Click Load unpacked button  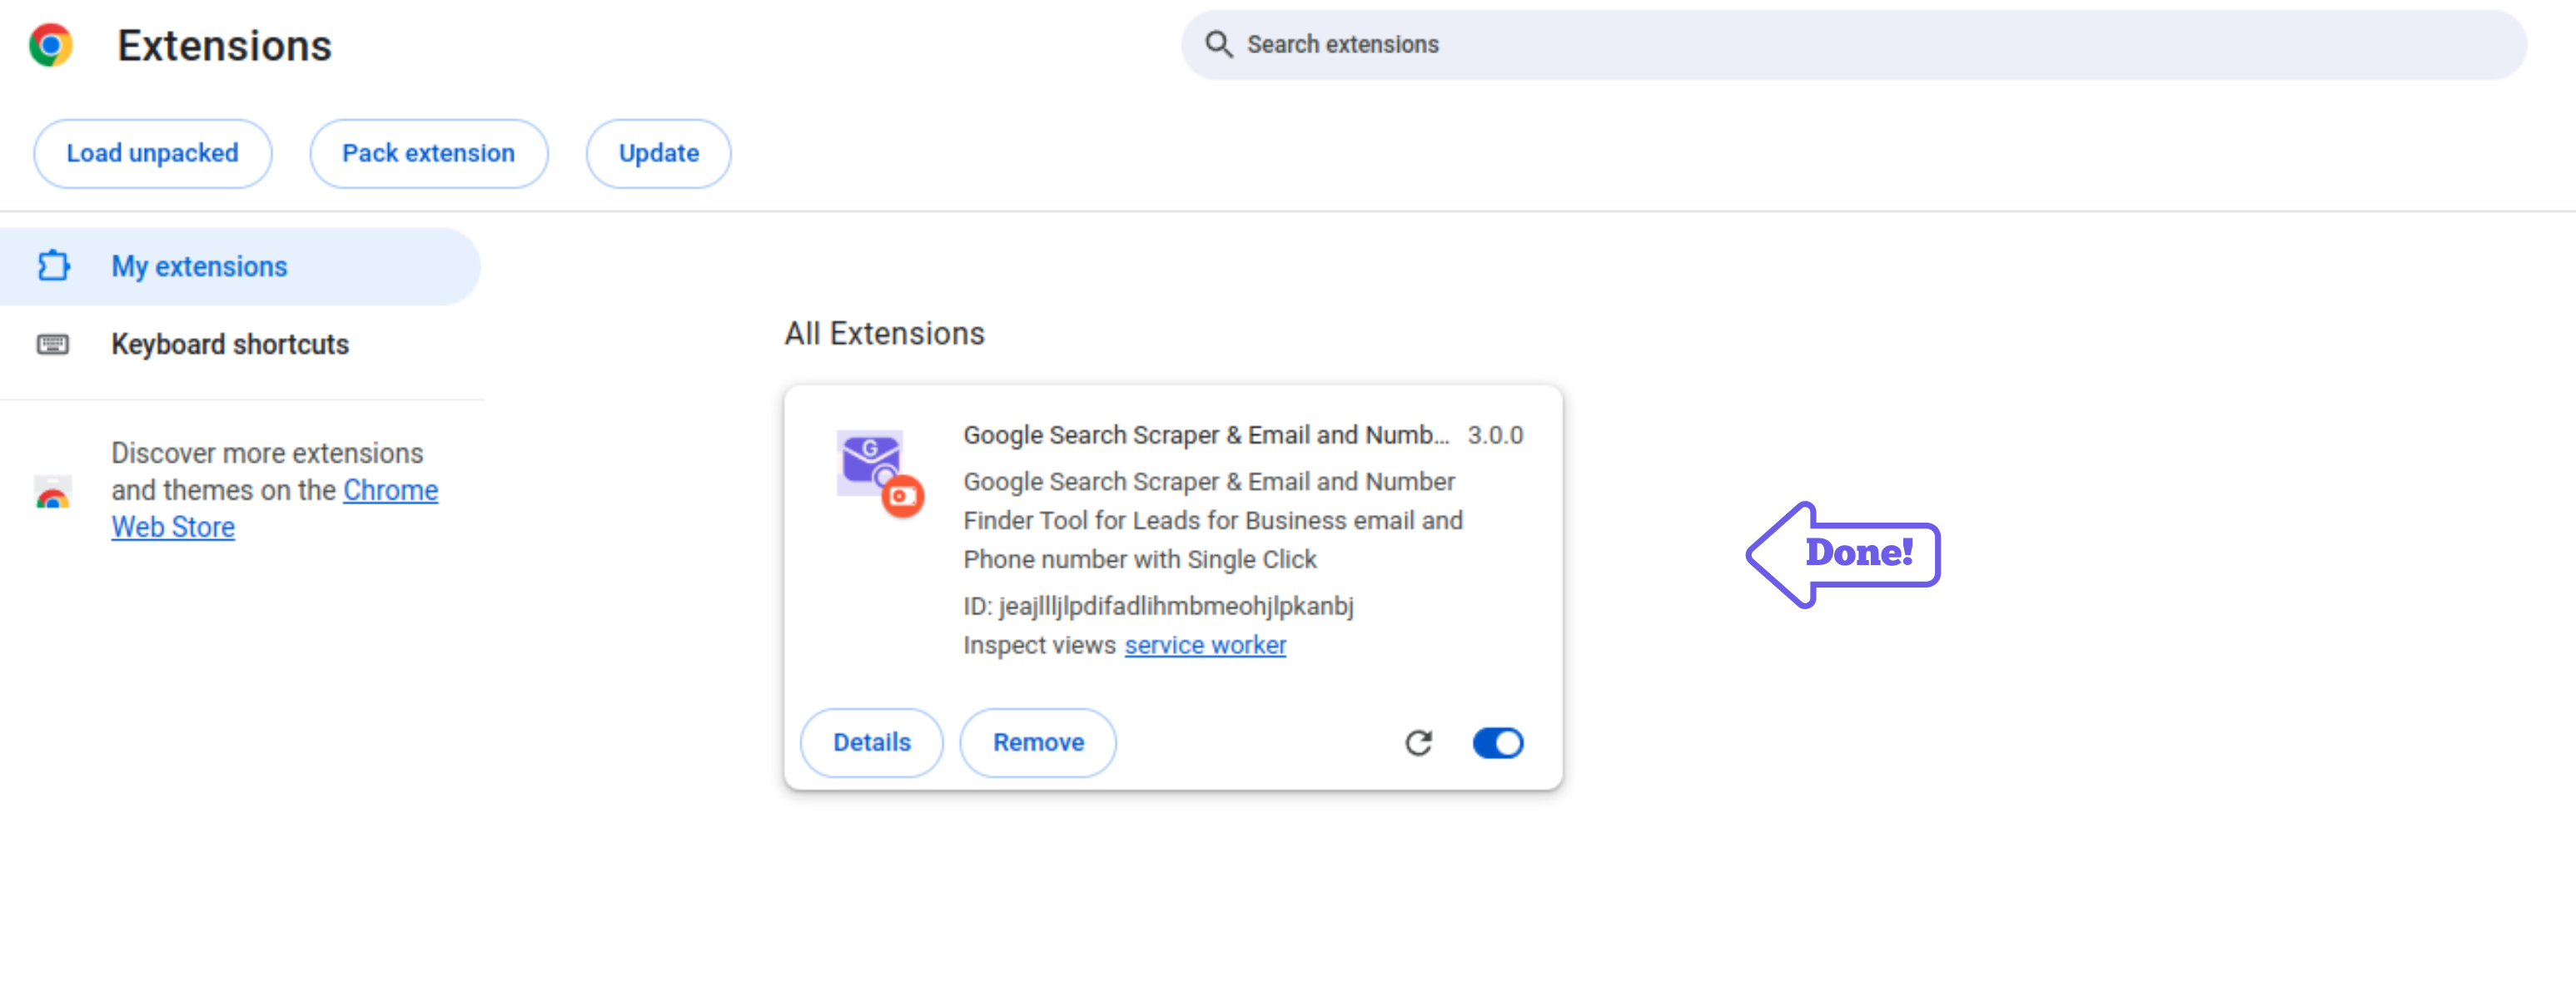153,153
